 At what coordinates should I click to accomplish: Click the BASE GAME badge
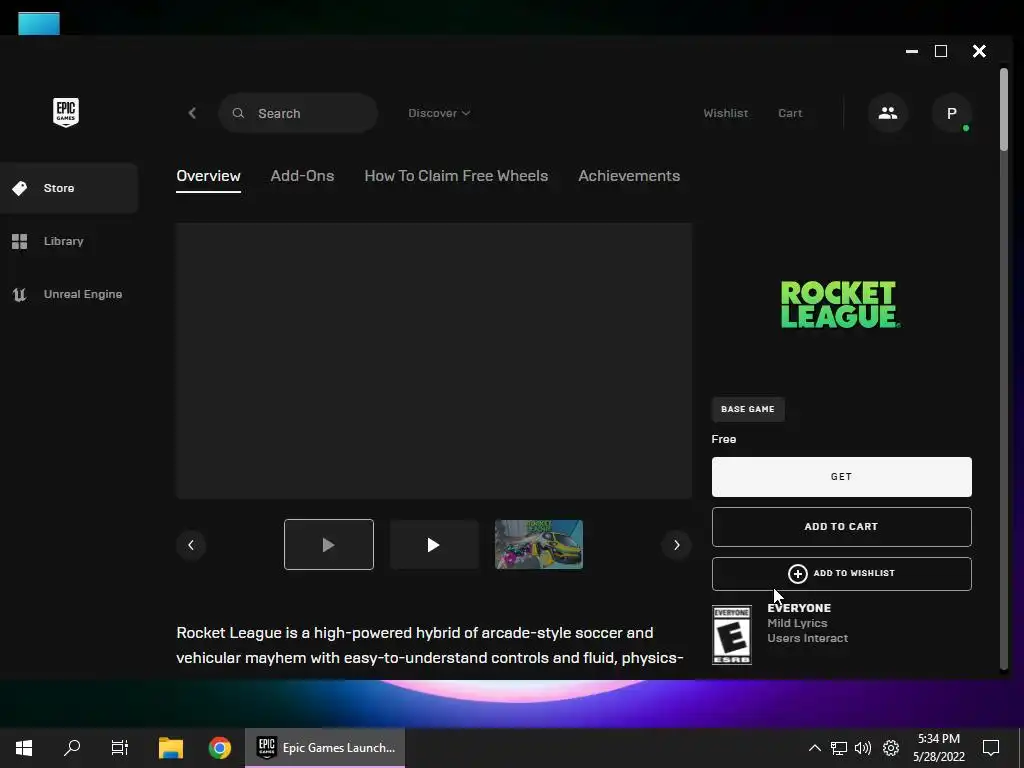pos(748,409)
